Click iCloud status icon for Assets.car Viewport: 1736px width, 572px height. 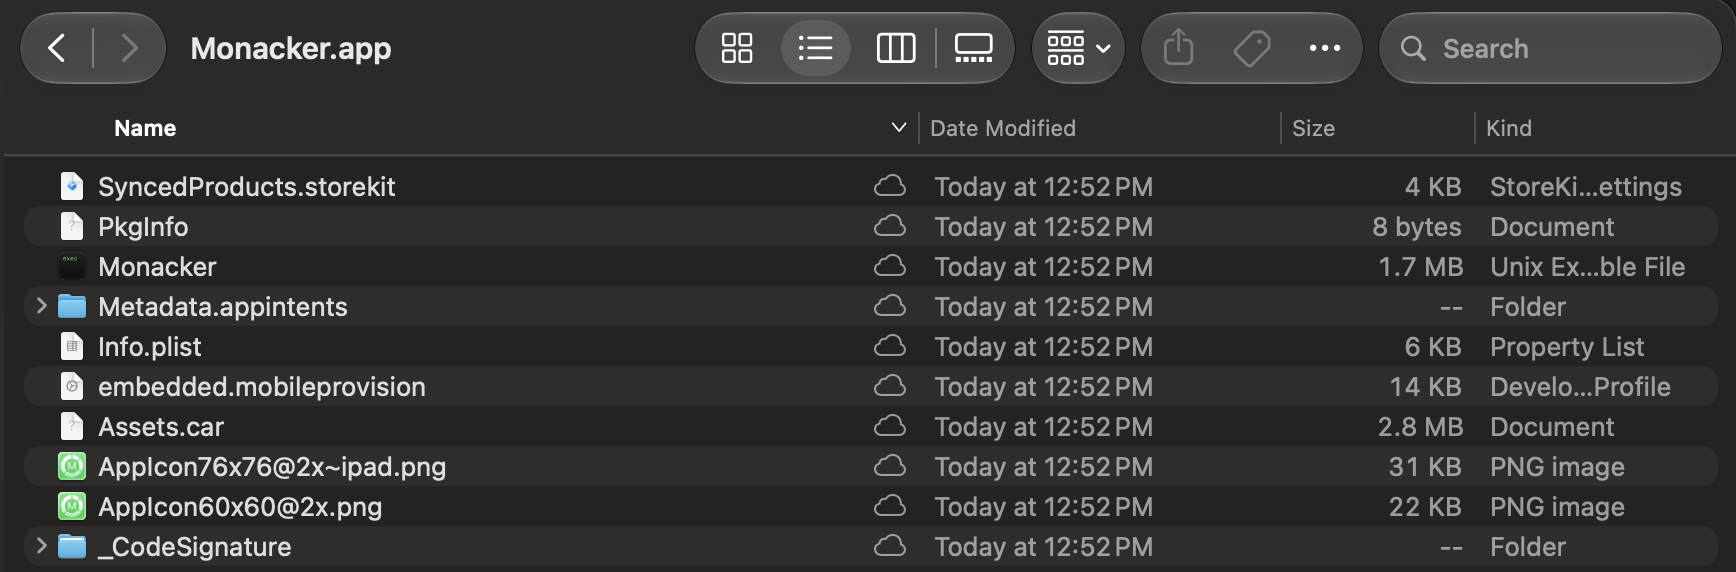tap(890, 426)
